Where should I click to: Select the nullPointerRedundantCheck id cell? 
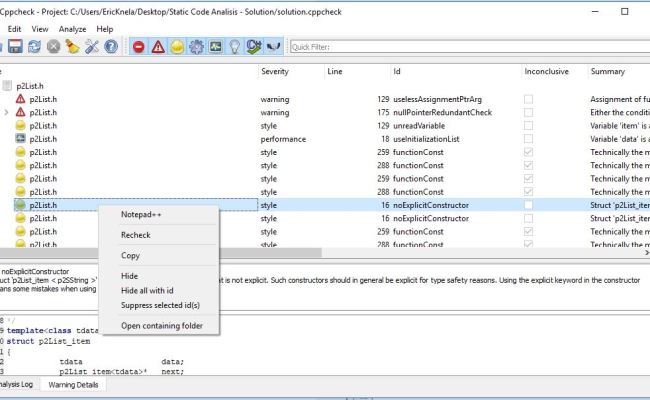pos(442,112)
